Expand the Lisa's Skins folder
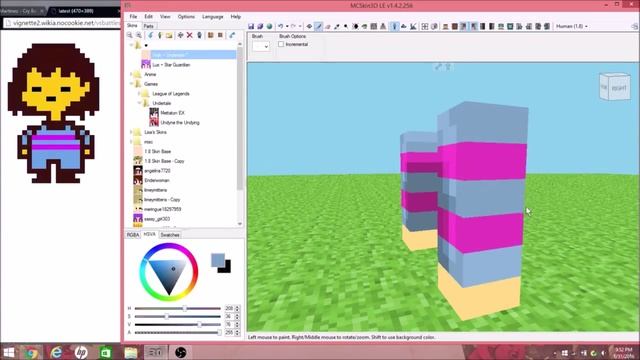The width and height of the screenshot is (640, 360). pyautogui.click(x=131, y=132)
